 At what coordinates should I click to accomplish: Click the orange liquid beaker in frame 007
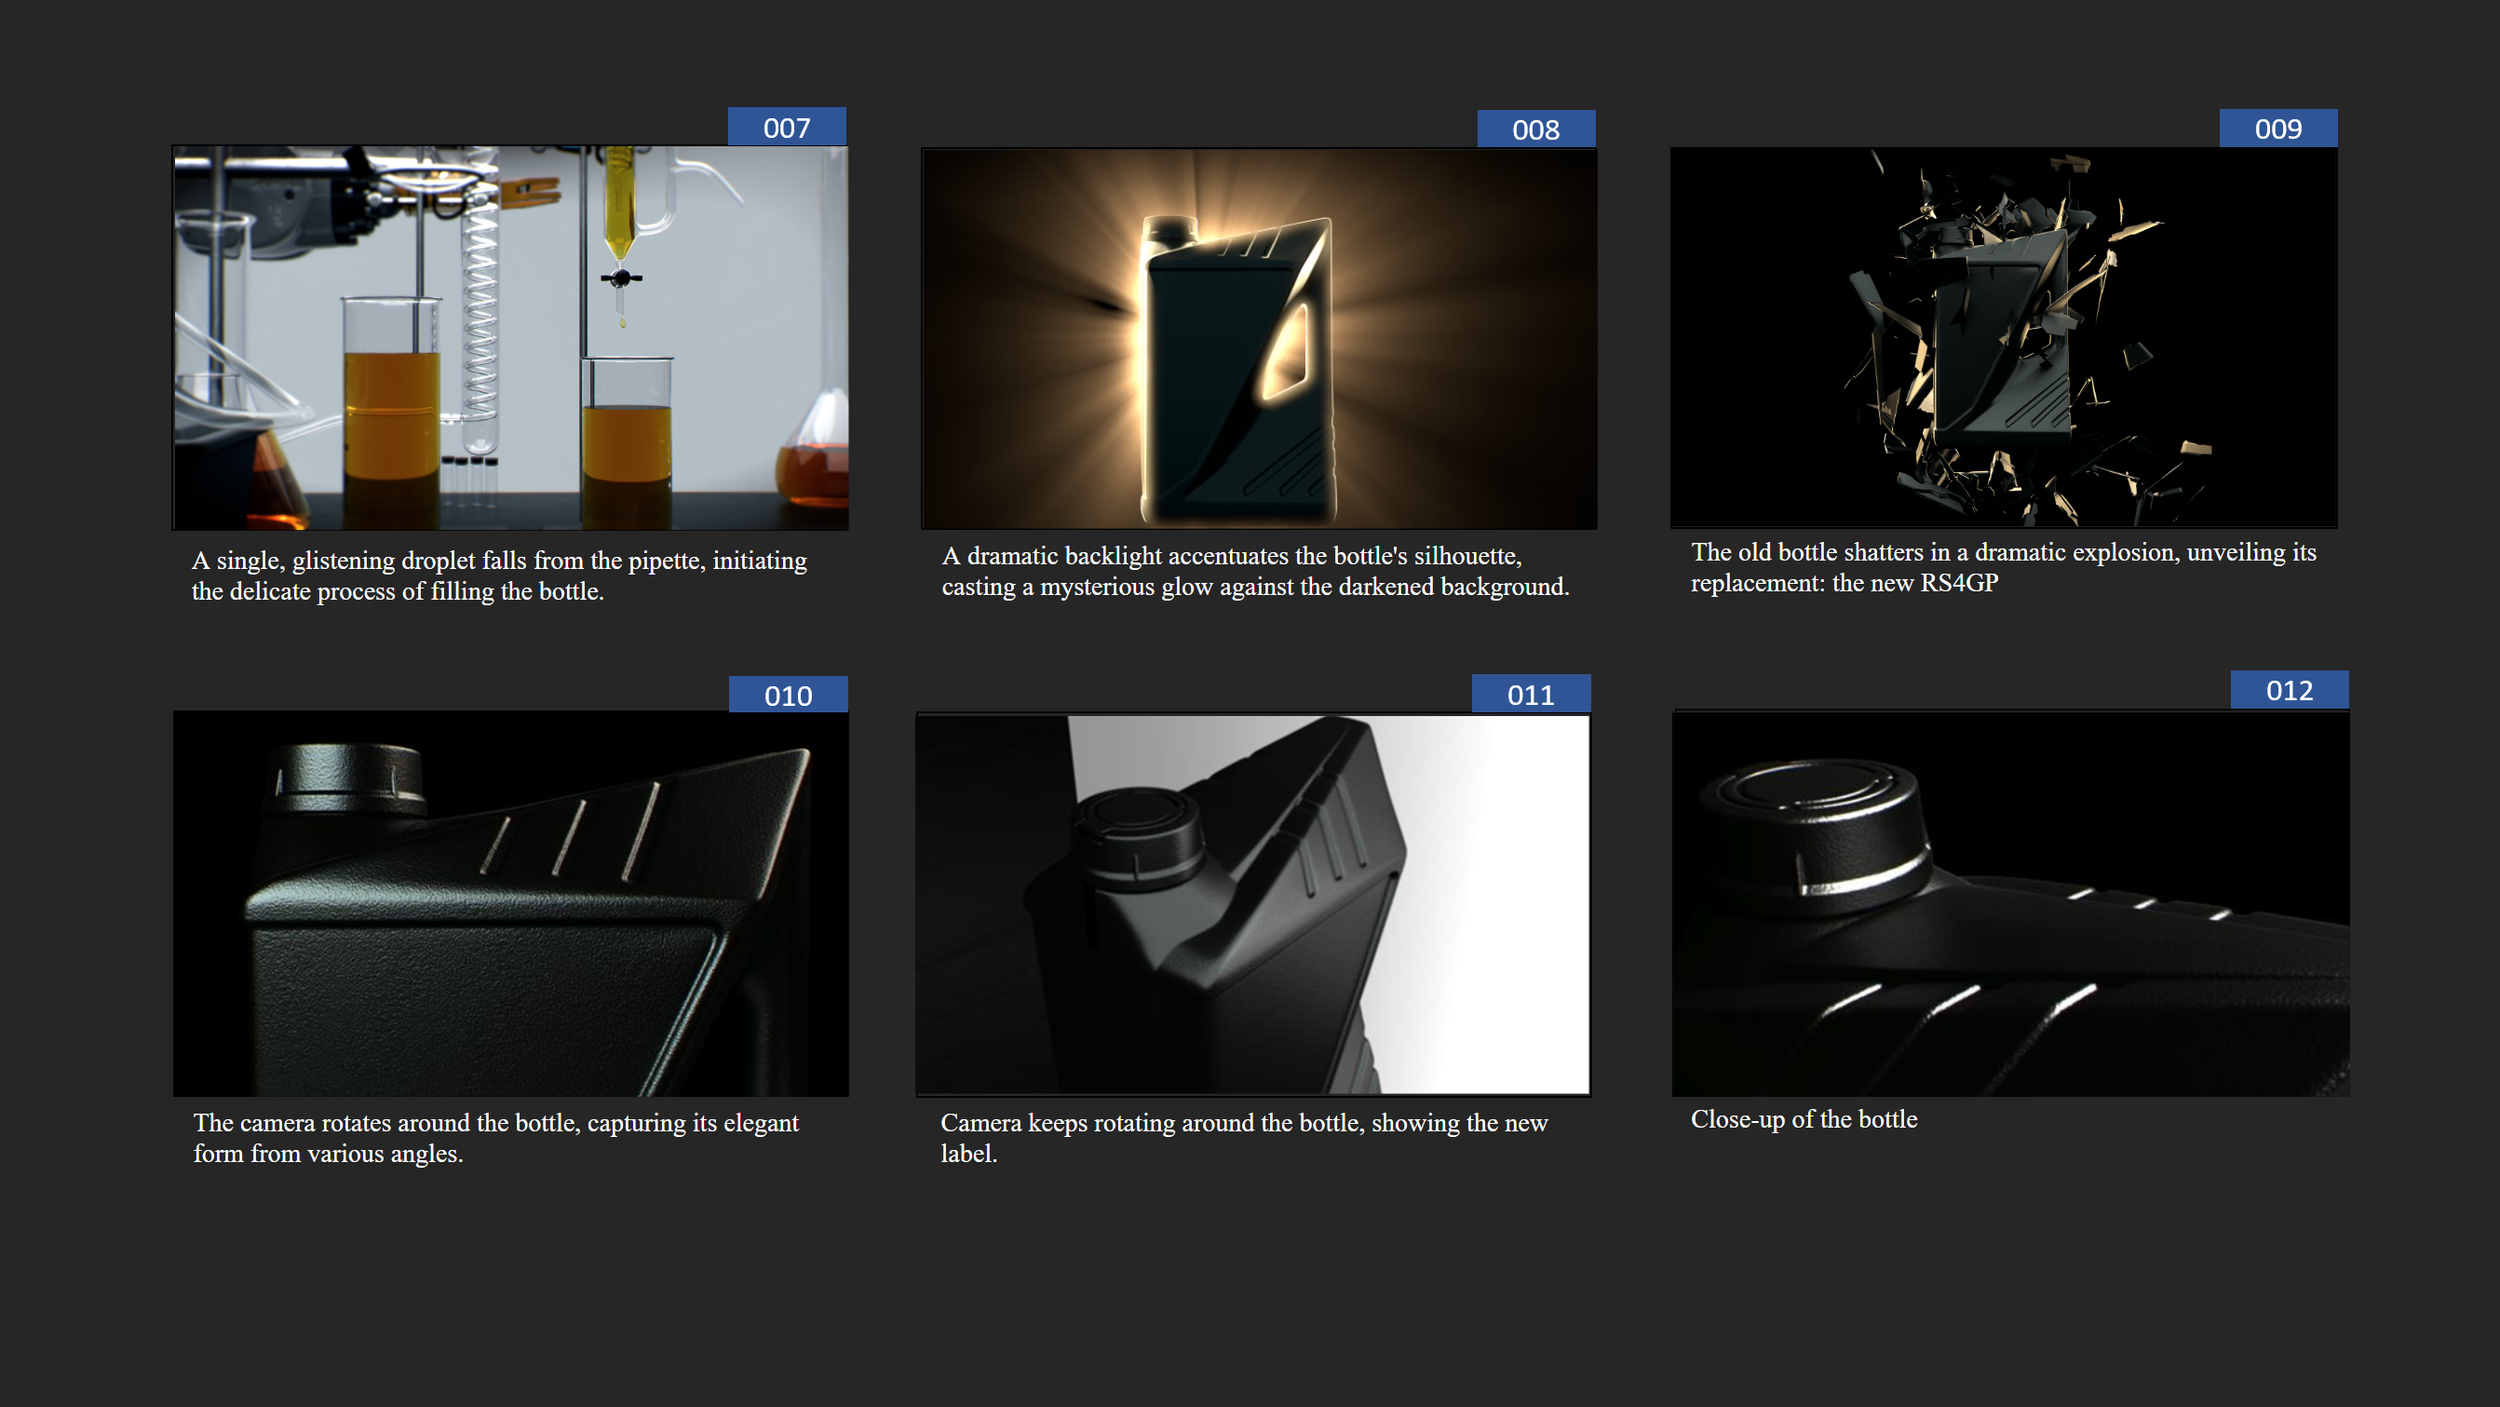click(x=391, y=420)
